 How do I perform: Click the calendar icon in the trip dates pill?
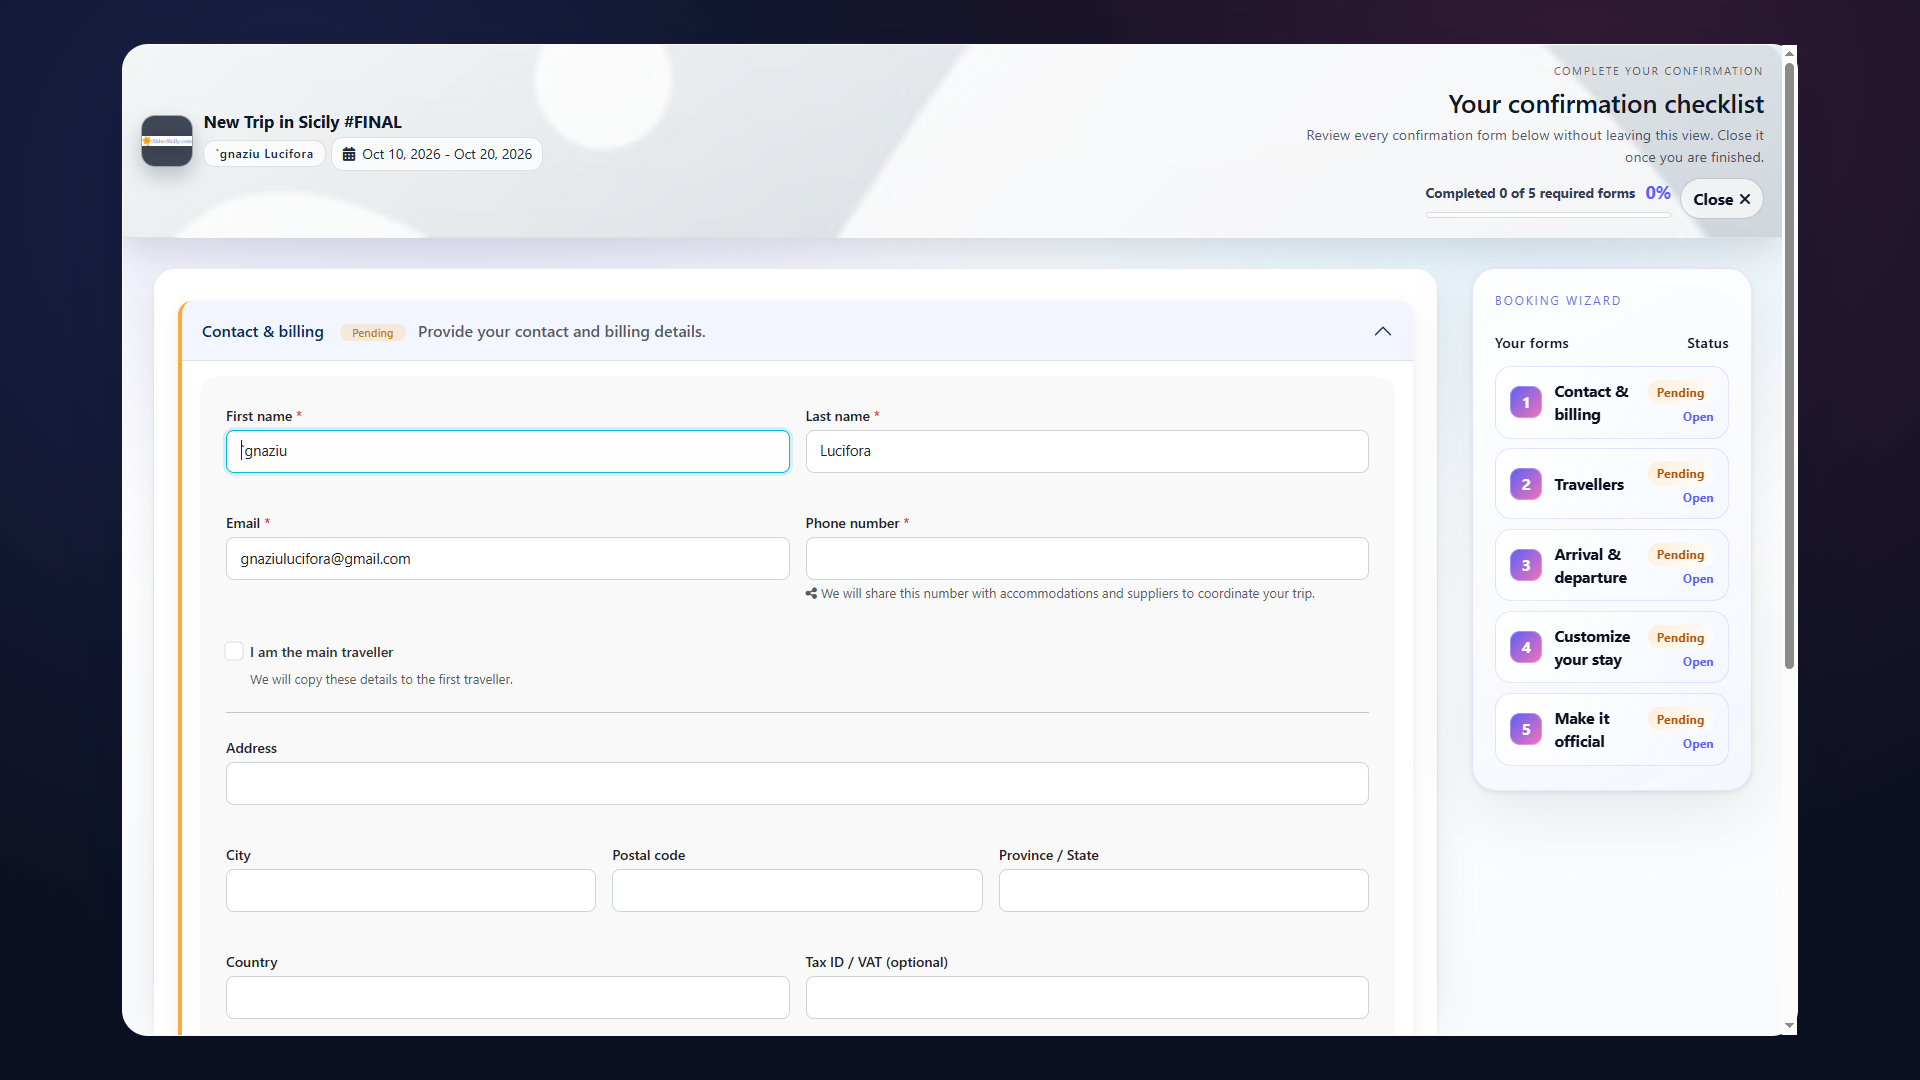coord(349,153)
